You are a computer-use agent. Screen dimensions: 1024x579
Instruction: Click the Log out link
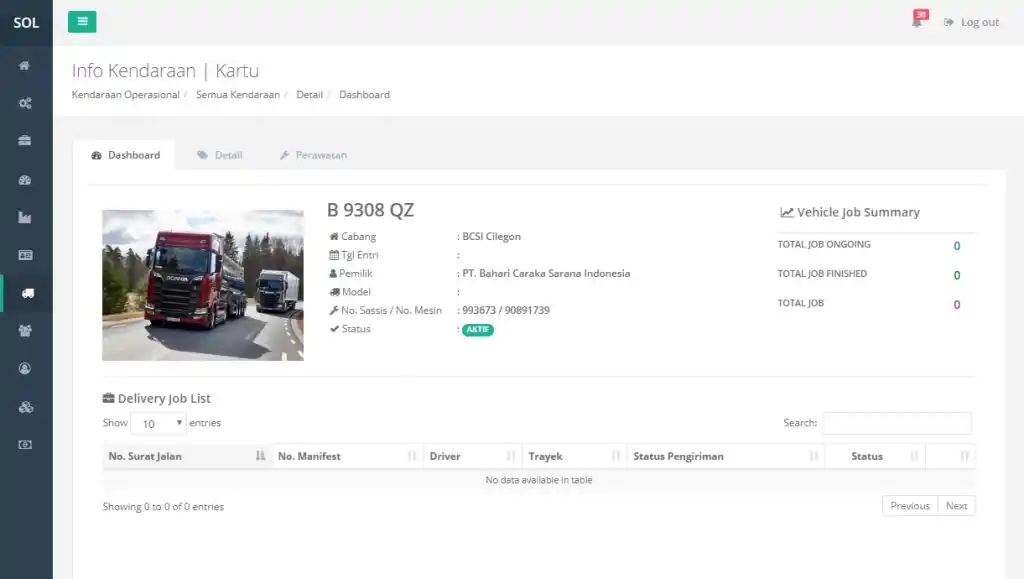972,22
